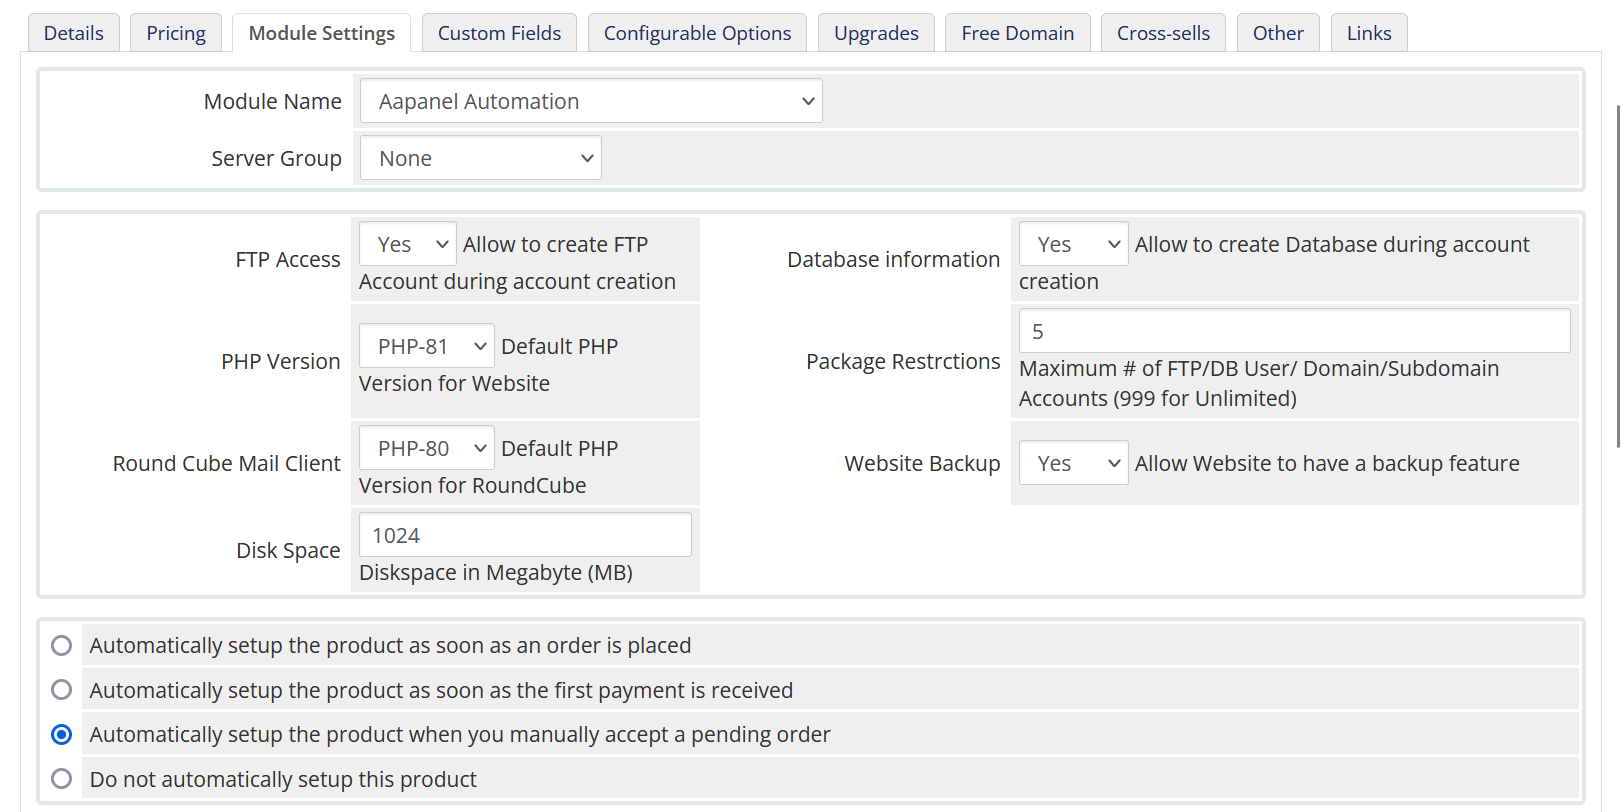The height and width of the screenshot is (812, 1623).
Task: Open the Cross-sells tab
Action: pos(1163,33)
